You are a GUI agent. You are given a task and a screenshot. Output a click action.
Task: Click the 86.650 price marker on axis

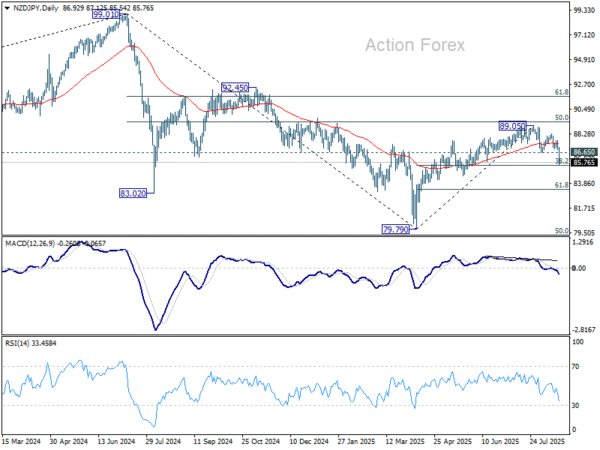584,152
